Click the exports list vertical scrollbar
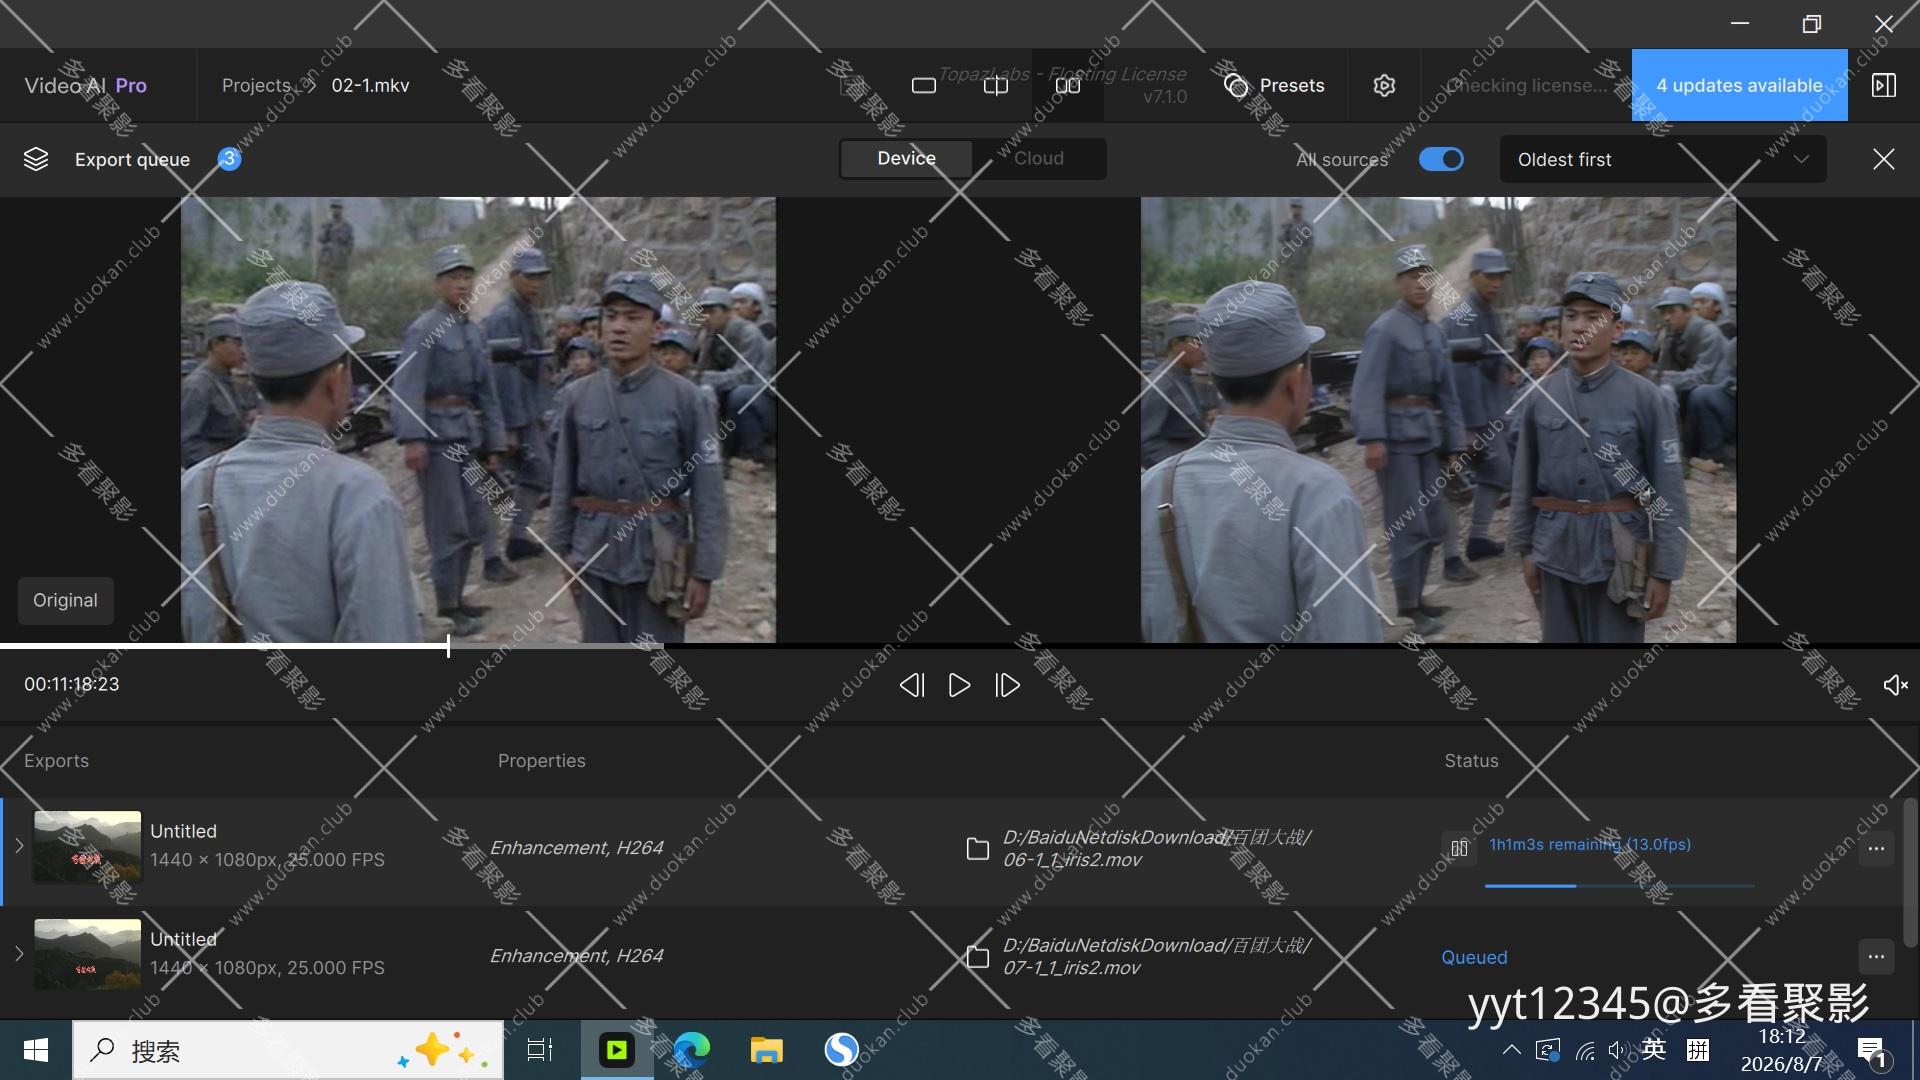The image size is (1920, 1080). tap(1910, 872)
